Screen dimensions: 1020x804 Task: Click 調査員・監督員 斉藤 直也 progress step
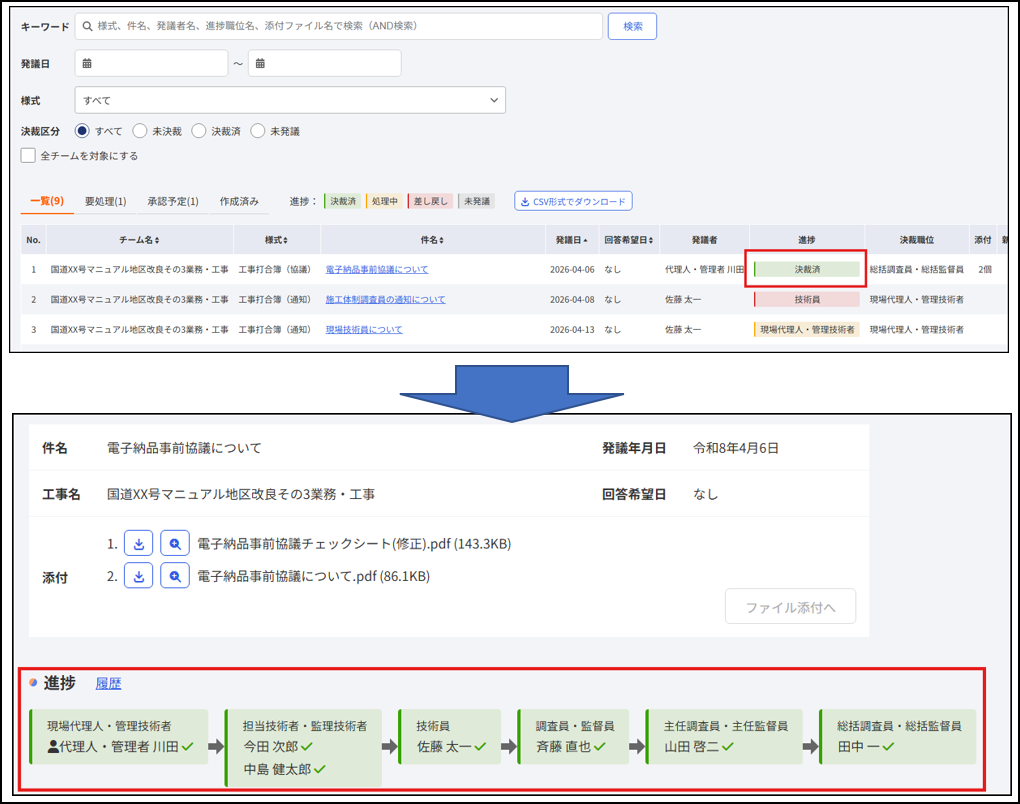pyautogui.click(x=573, y=736)
